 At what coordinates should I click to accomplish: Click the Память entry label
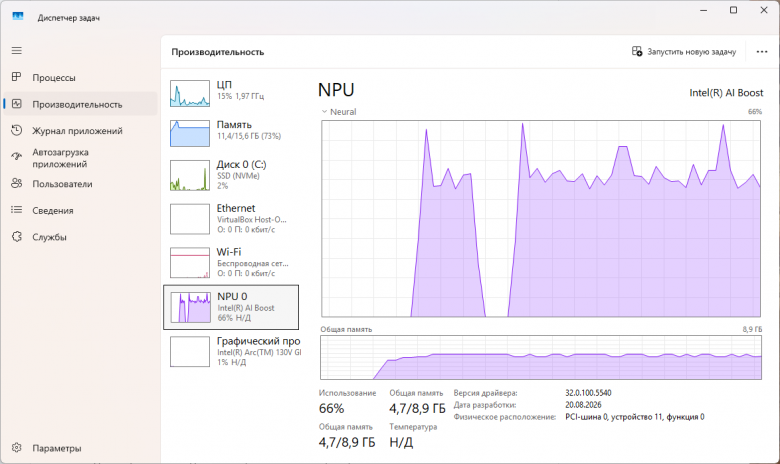coord(234,124)
